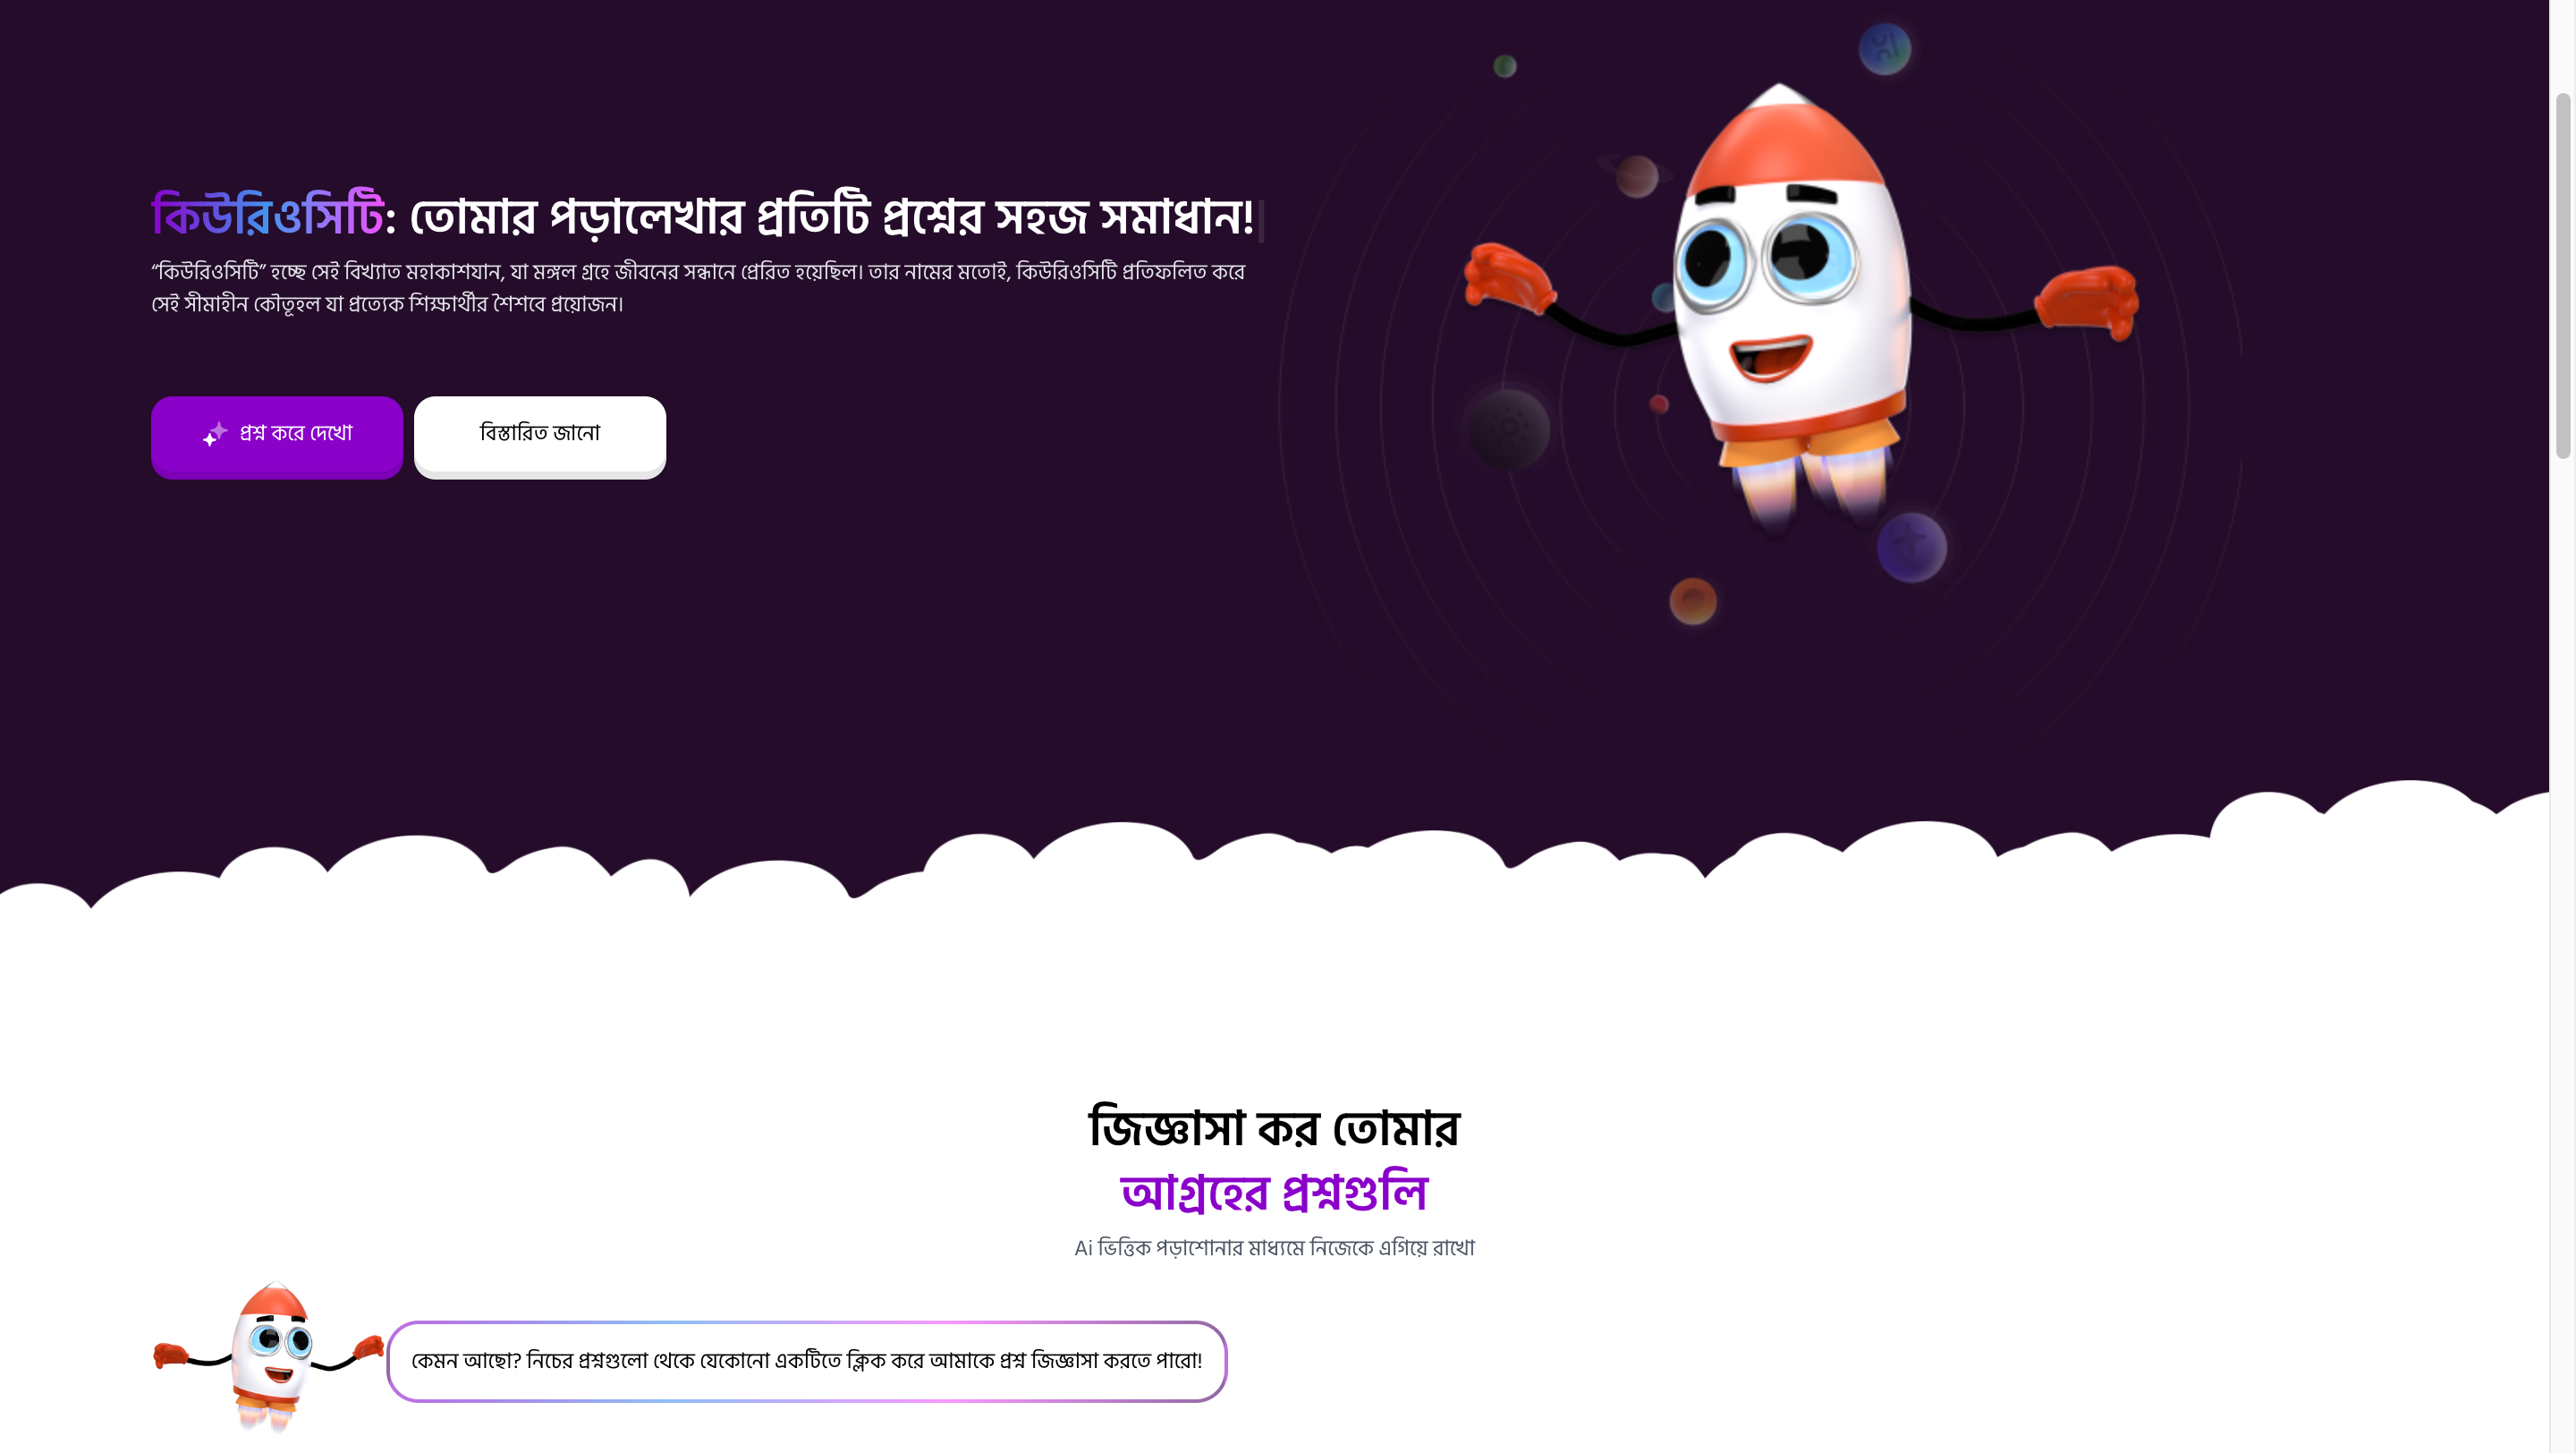
Task: Click the "জিজ্ঞাসা কর তোমার" black heading
Action: coord(1274,1127)
